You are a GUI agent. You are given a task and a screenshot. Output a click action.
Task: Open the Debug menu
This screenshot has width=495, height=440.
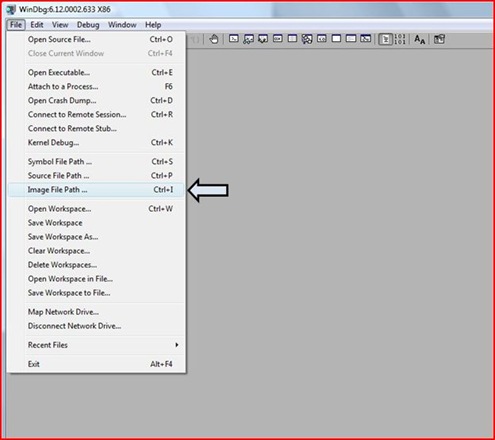coord(88,25)
